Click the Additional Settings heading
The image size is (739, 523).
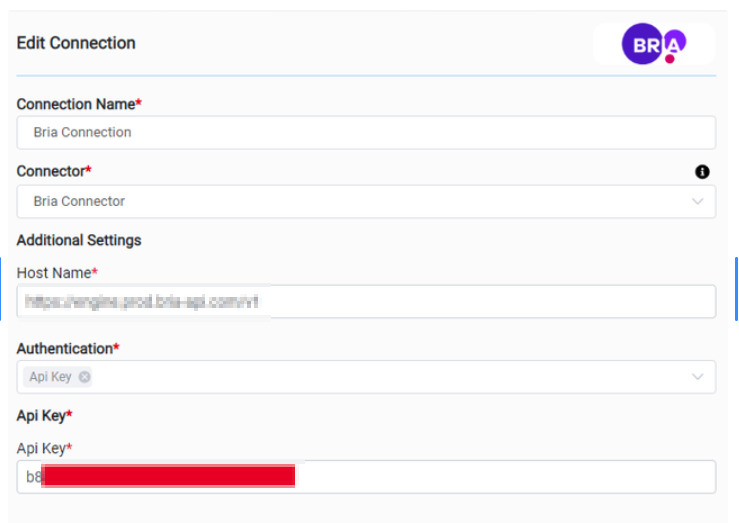click(x=79, y=240)
